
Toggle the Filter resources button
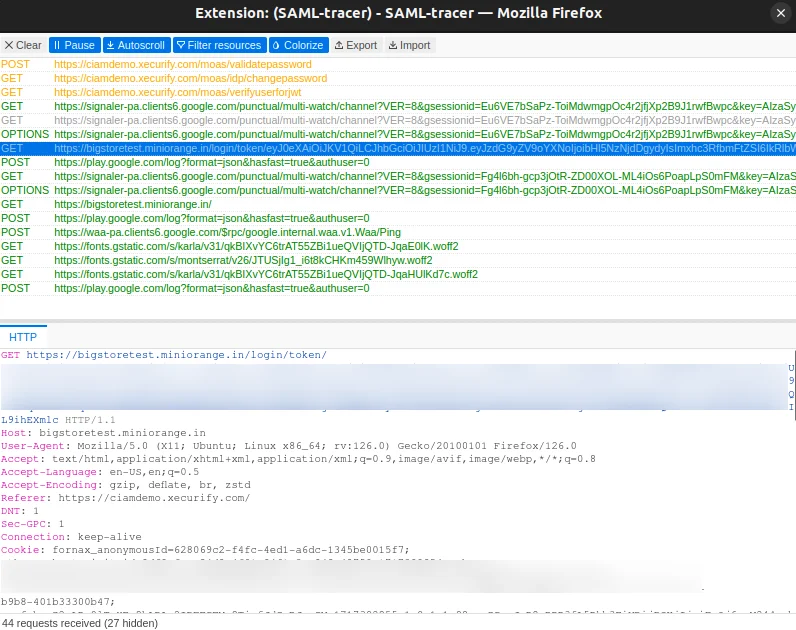tap(219, 45)
